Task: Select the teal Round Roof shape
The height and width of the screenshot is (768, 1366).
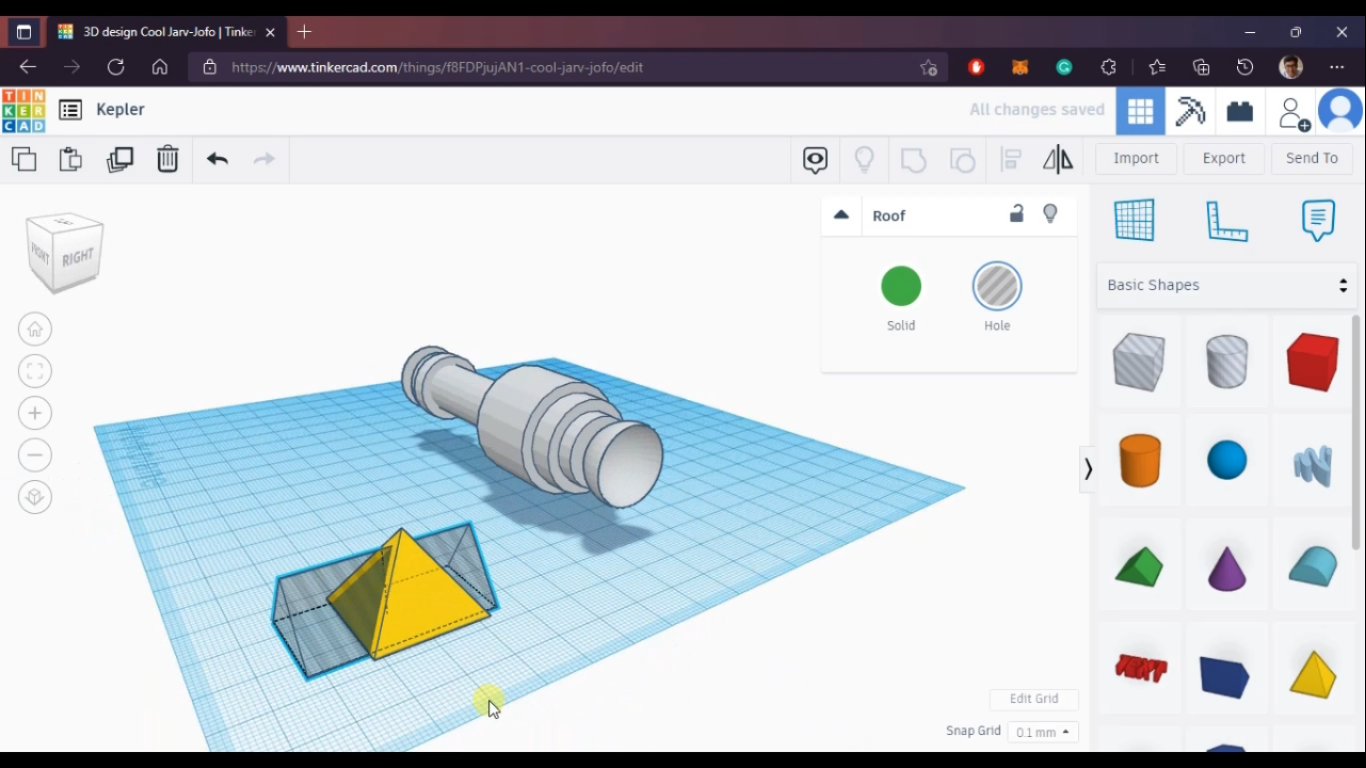Action: click(x=1313, y=567)
